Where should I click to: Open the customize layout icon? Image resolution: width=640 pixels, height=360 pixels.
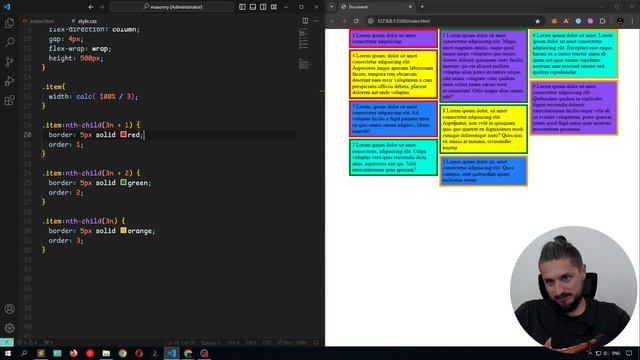274,7
